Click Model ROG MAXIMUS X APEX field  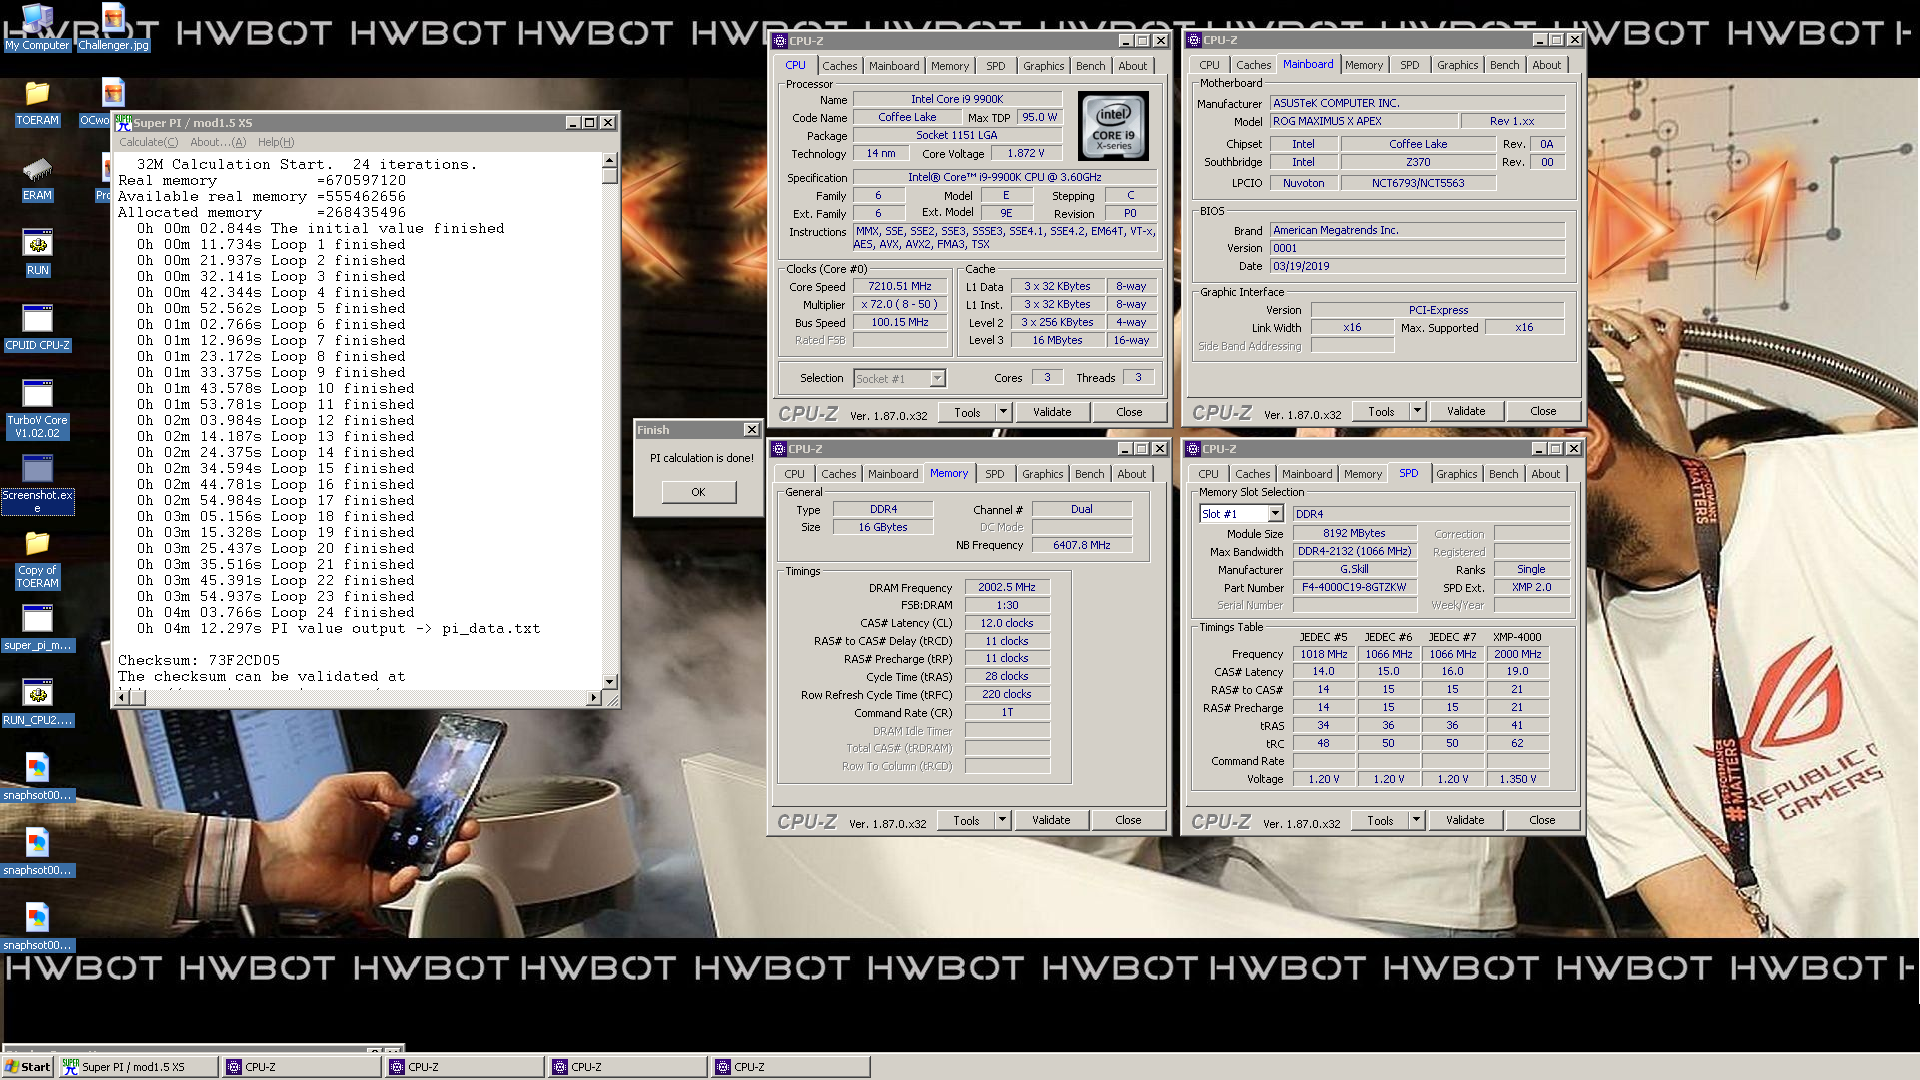coord(1362,121)
